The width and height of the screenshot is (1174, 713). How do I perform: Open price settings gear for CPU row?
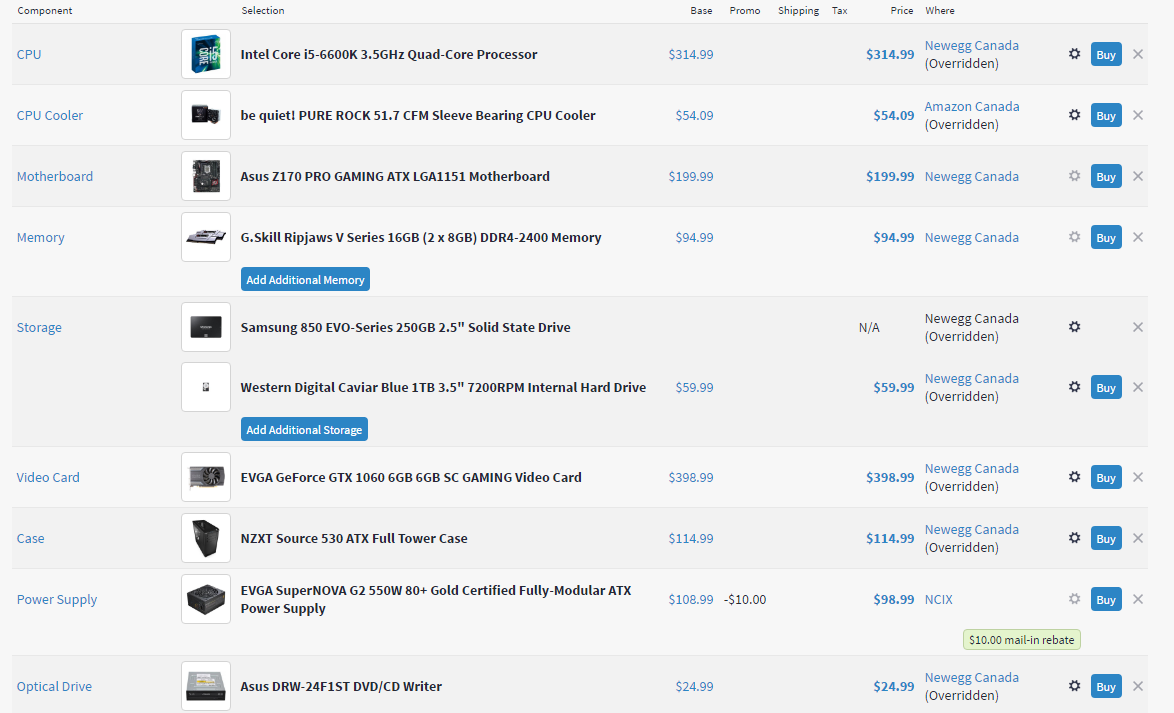[x=1074, y=54]
